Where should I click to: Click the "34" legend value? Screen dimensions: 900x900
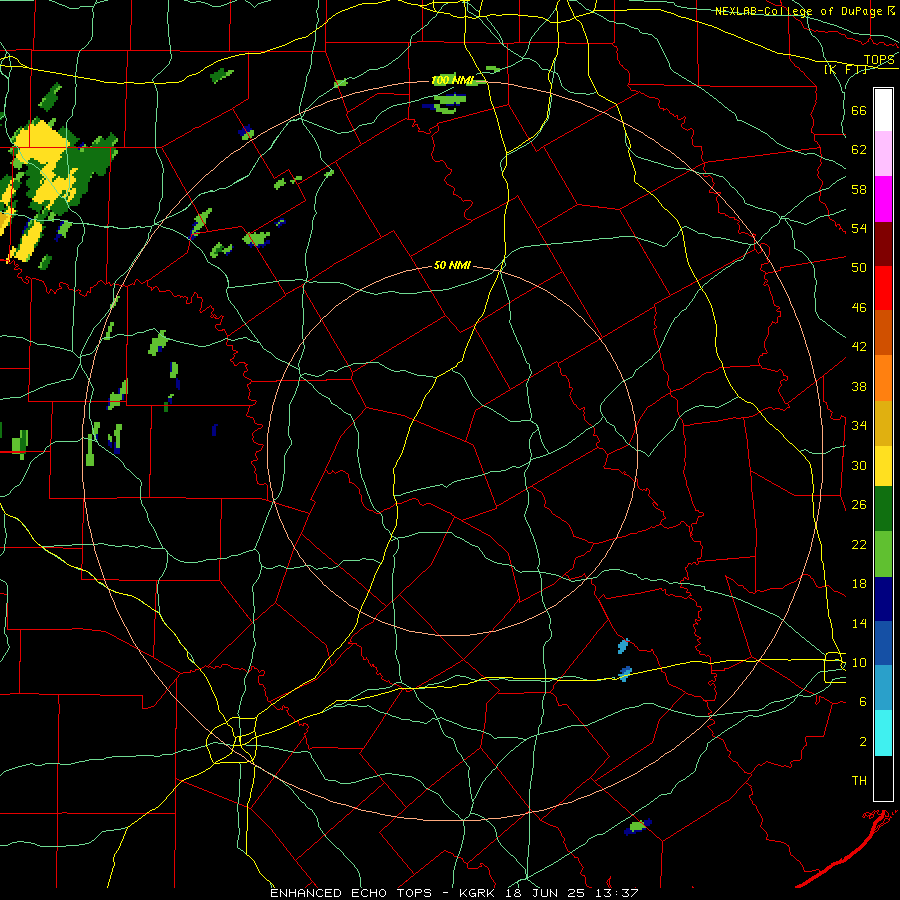tap(859, 426)
